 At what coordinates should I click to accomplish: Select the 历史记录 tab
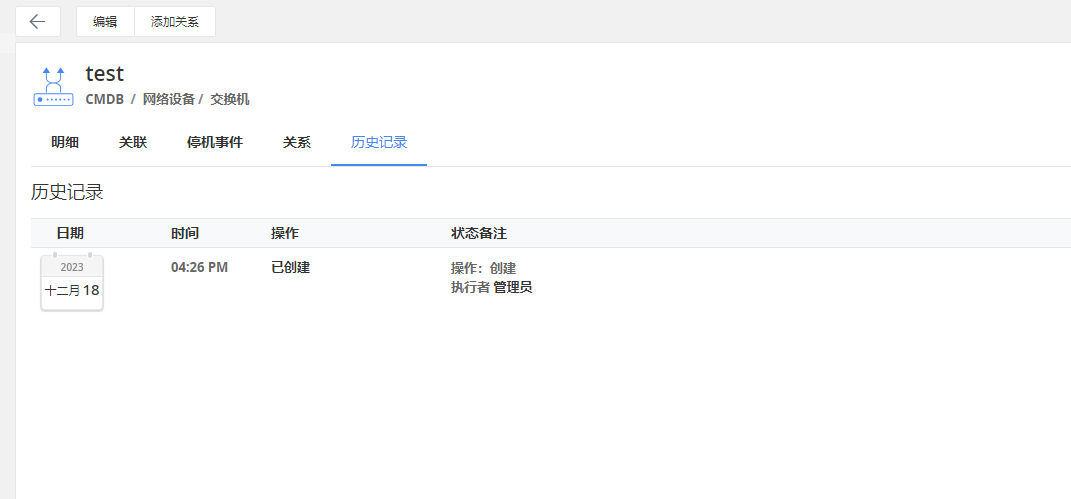[379, 142]
